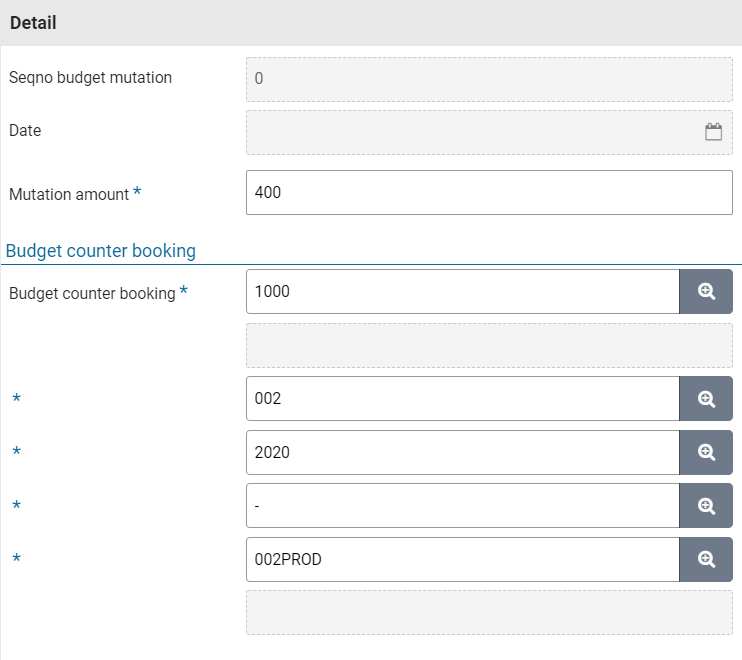Click the lookup icon beside the dash field
This screenshot has width=742, height=660.
tap(706, 506)
